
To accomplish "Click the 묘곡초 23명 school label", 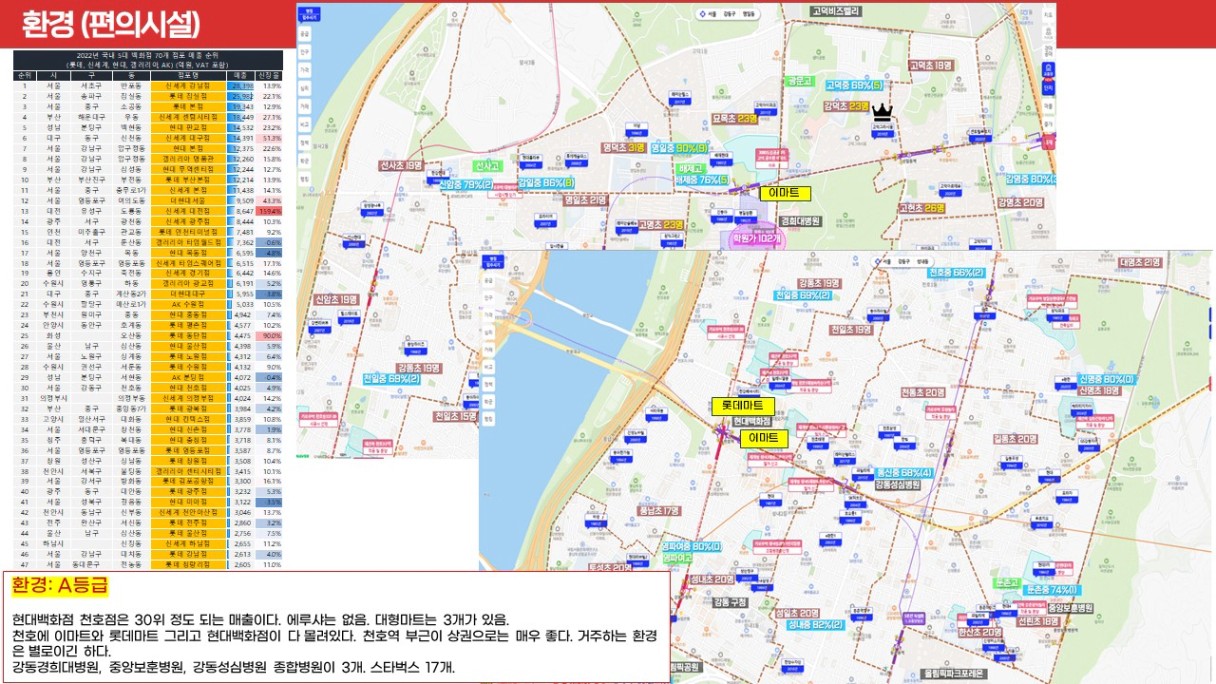I will (733, 119).
